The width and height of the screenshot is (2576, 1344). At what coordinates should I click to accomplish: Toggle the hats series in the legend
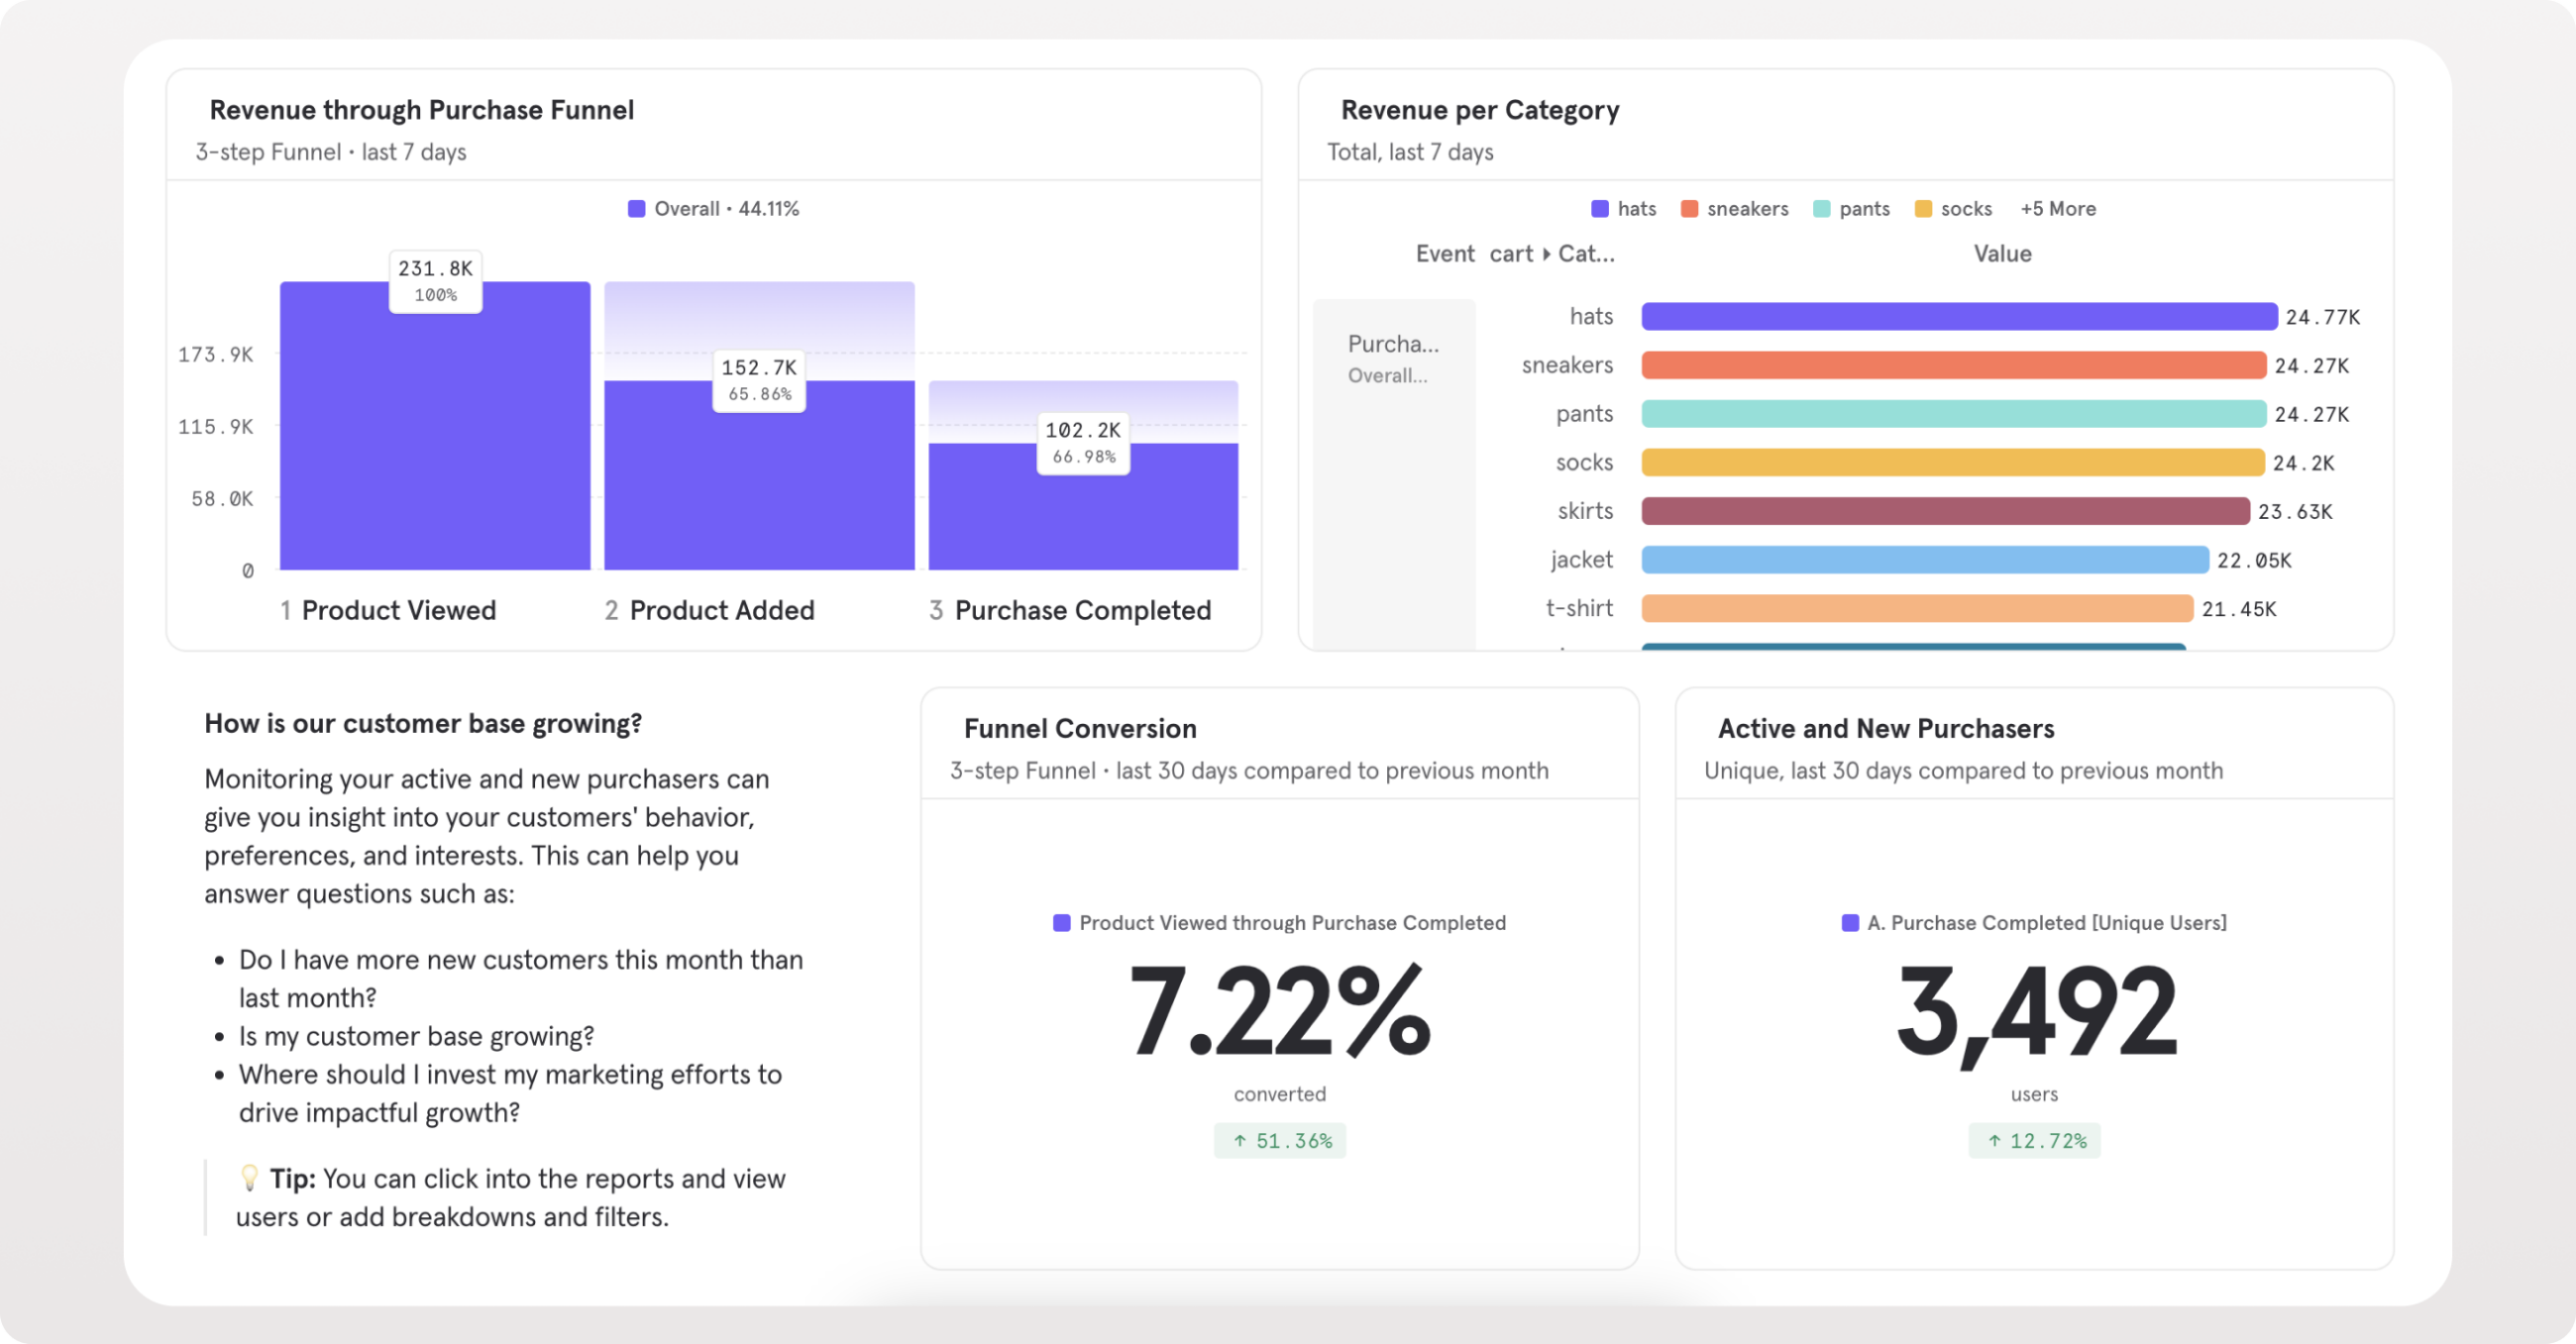1622,208
